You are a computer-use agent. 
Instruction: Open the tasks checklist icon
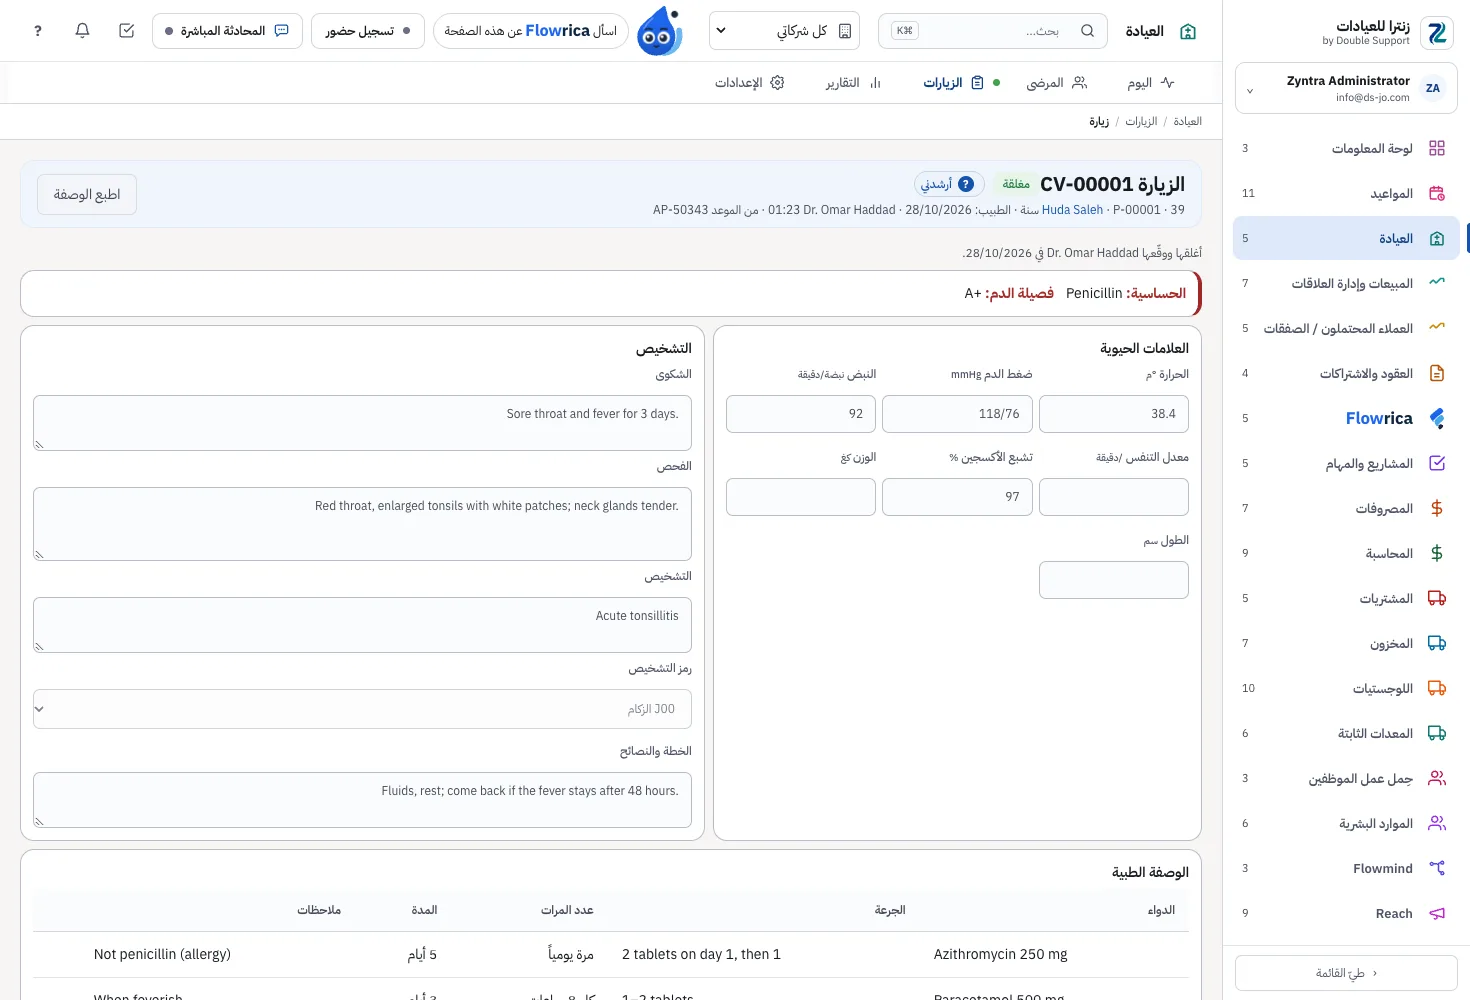[127, 31]
